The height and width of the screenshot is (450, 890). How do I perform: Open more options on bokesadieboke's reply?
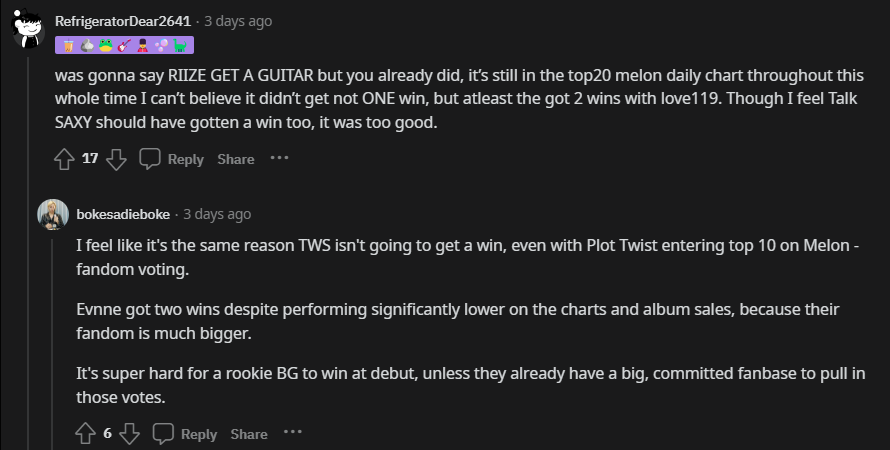point(292,433)
